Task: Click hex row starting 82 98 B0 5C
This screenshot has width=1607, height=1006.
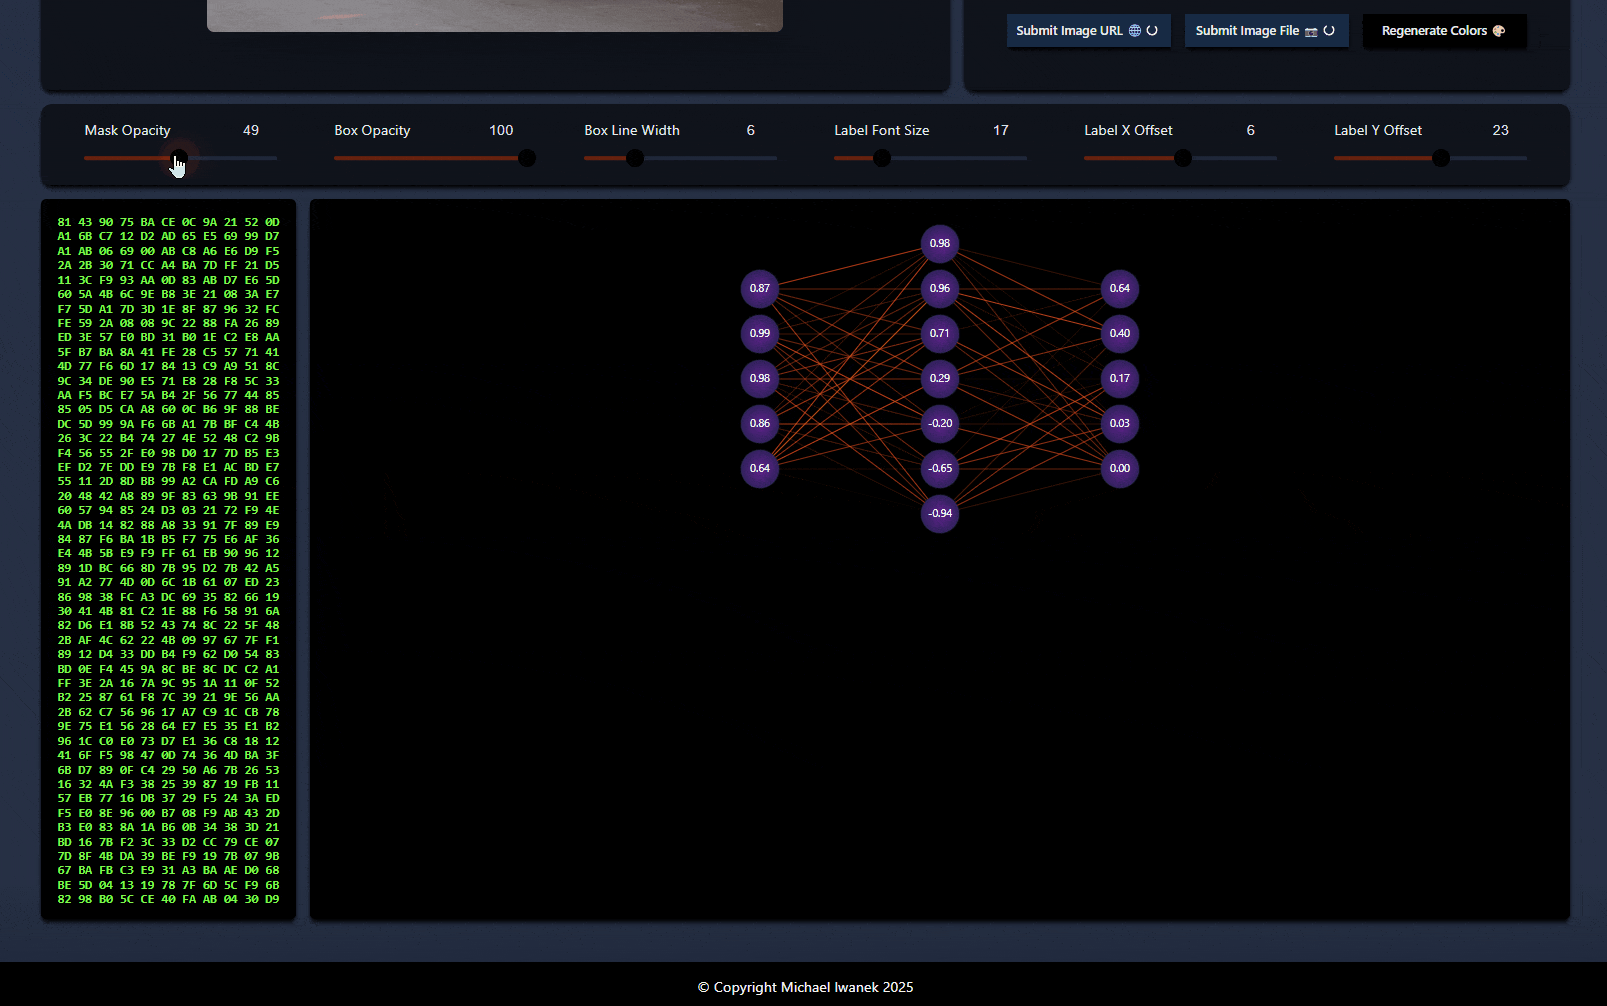Action: (168, 899)
